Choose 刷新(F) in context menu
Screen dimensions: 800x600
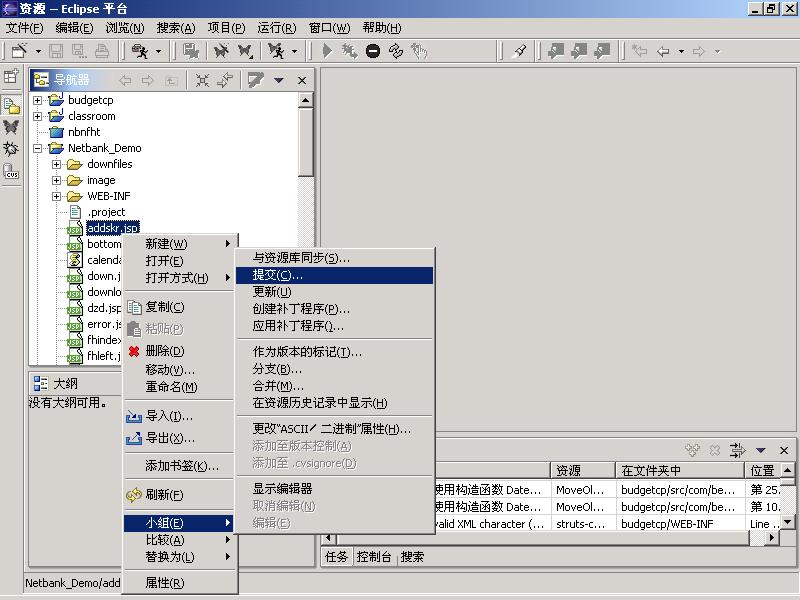pos(179,495)
